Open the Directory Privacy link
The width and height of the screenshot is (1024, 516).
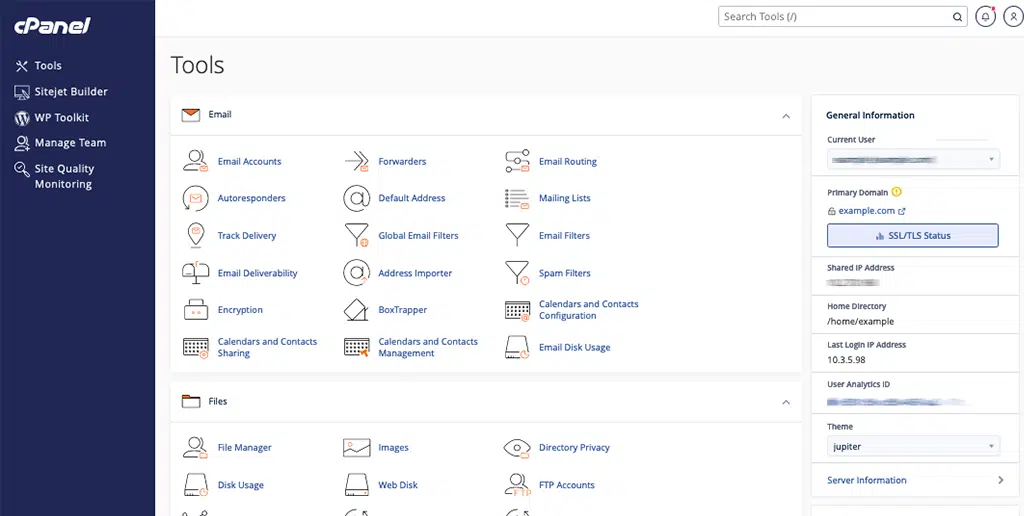click(x=574, y=447)
